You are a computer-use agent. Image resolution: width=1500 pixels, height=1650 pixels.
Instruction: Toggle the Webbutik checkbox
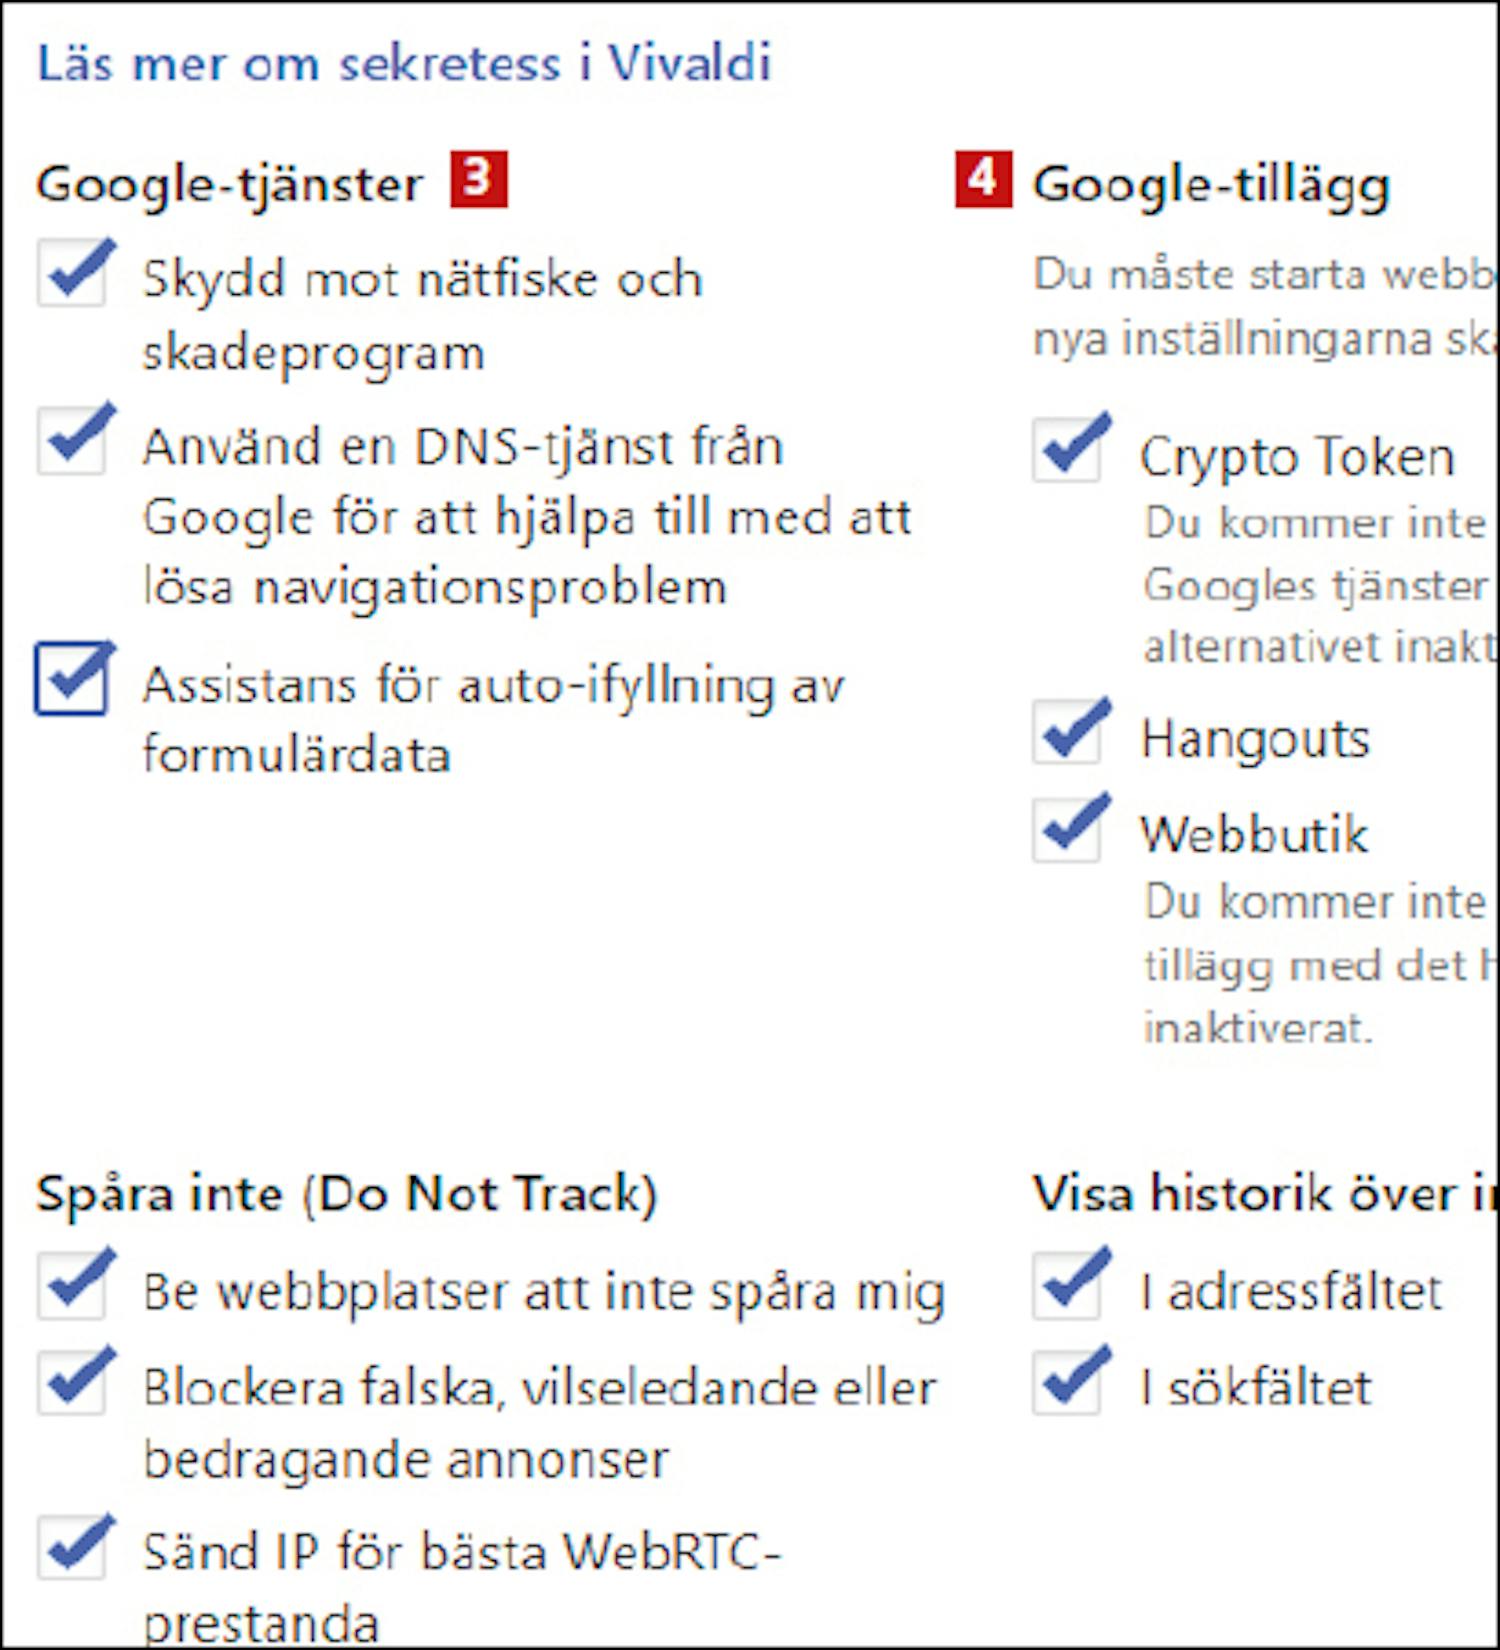tap(1067, 828)
